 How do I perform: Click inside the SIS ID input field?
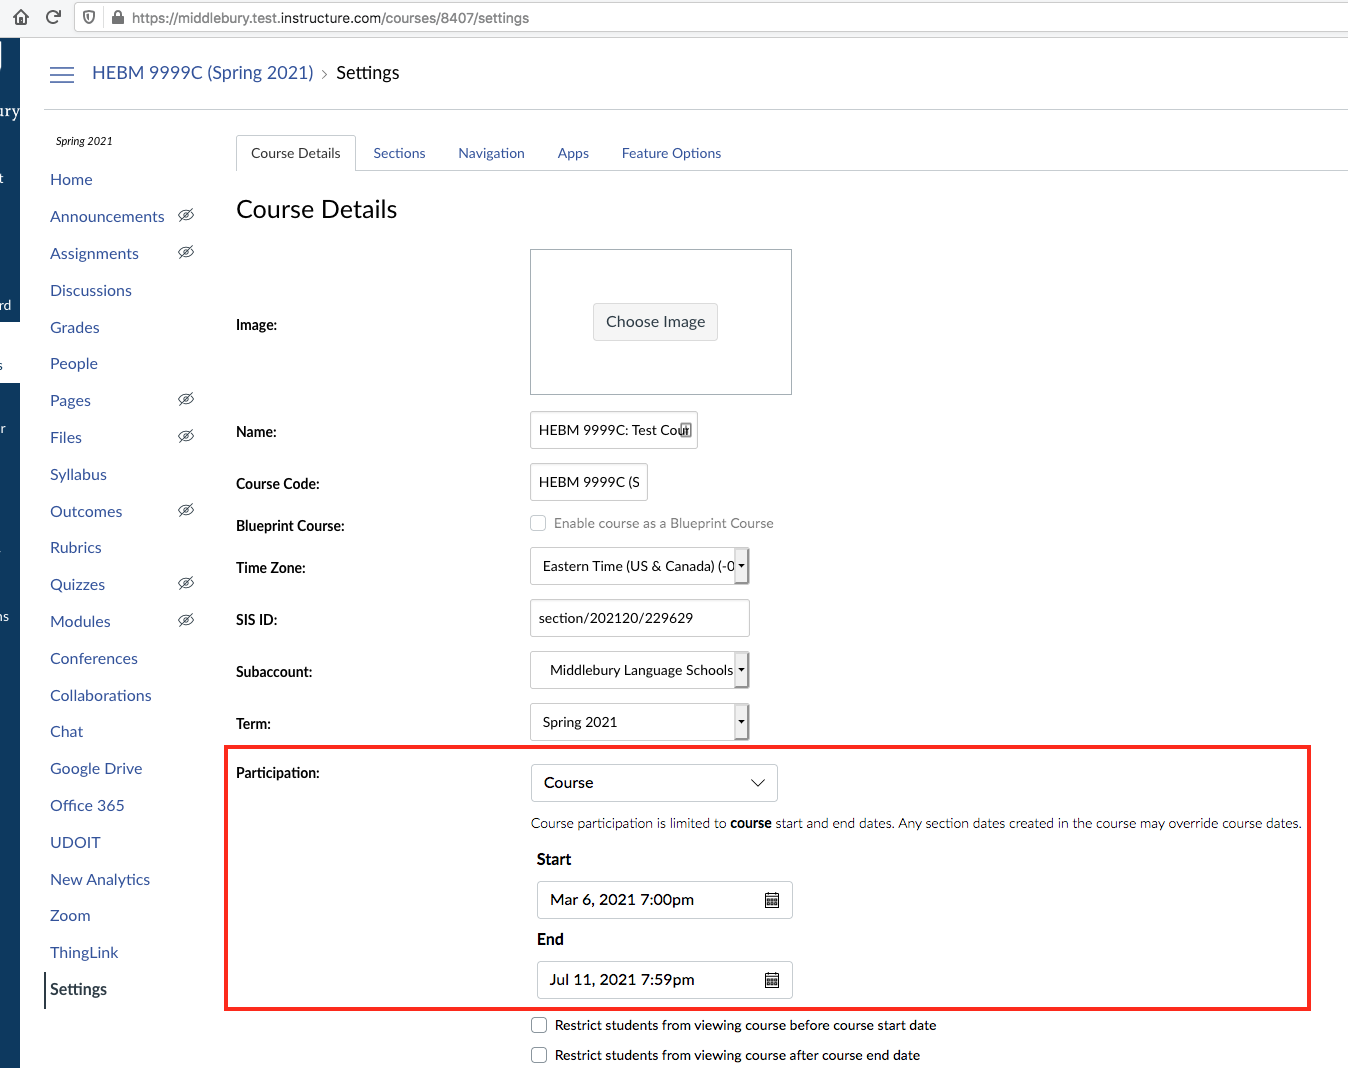[639, 618]
